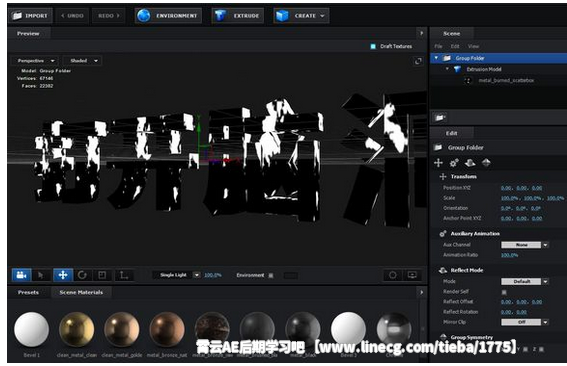
Task: Open the Auxiliary Animation gear shortcut icon
Action: pyautogui.click(x=454, y=163)
